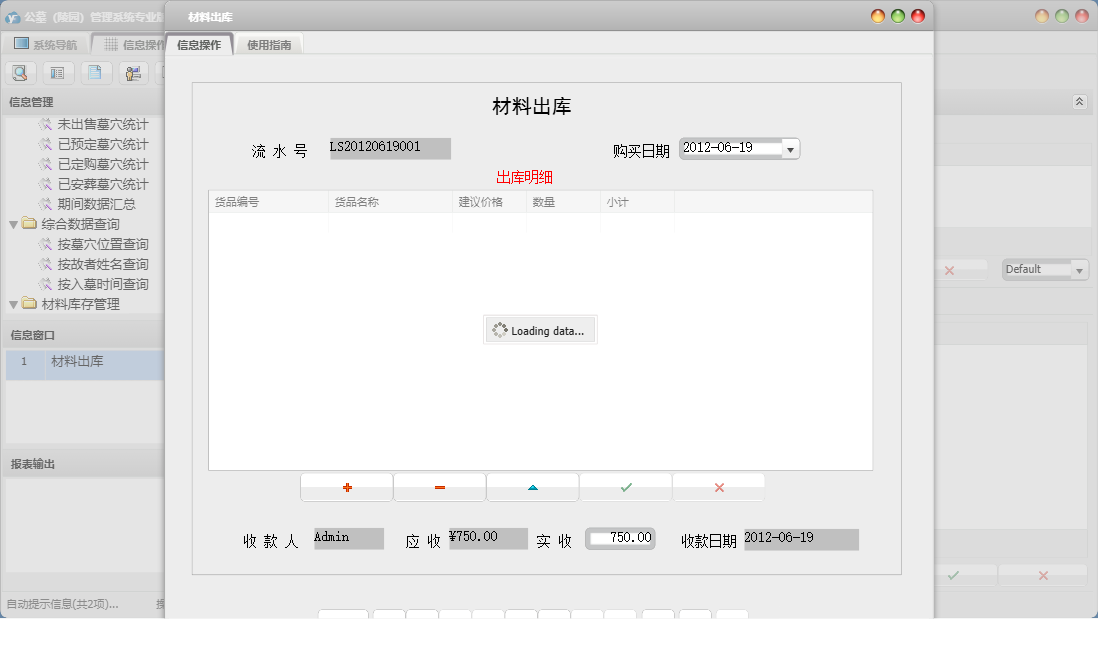Image resolution: width=1098 pixels, height=648 pixels.
Task: Click the green checkmark icon to confirm outbound
Action: pos(625,487)
